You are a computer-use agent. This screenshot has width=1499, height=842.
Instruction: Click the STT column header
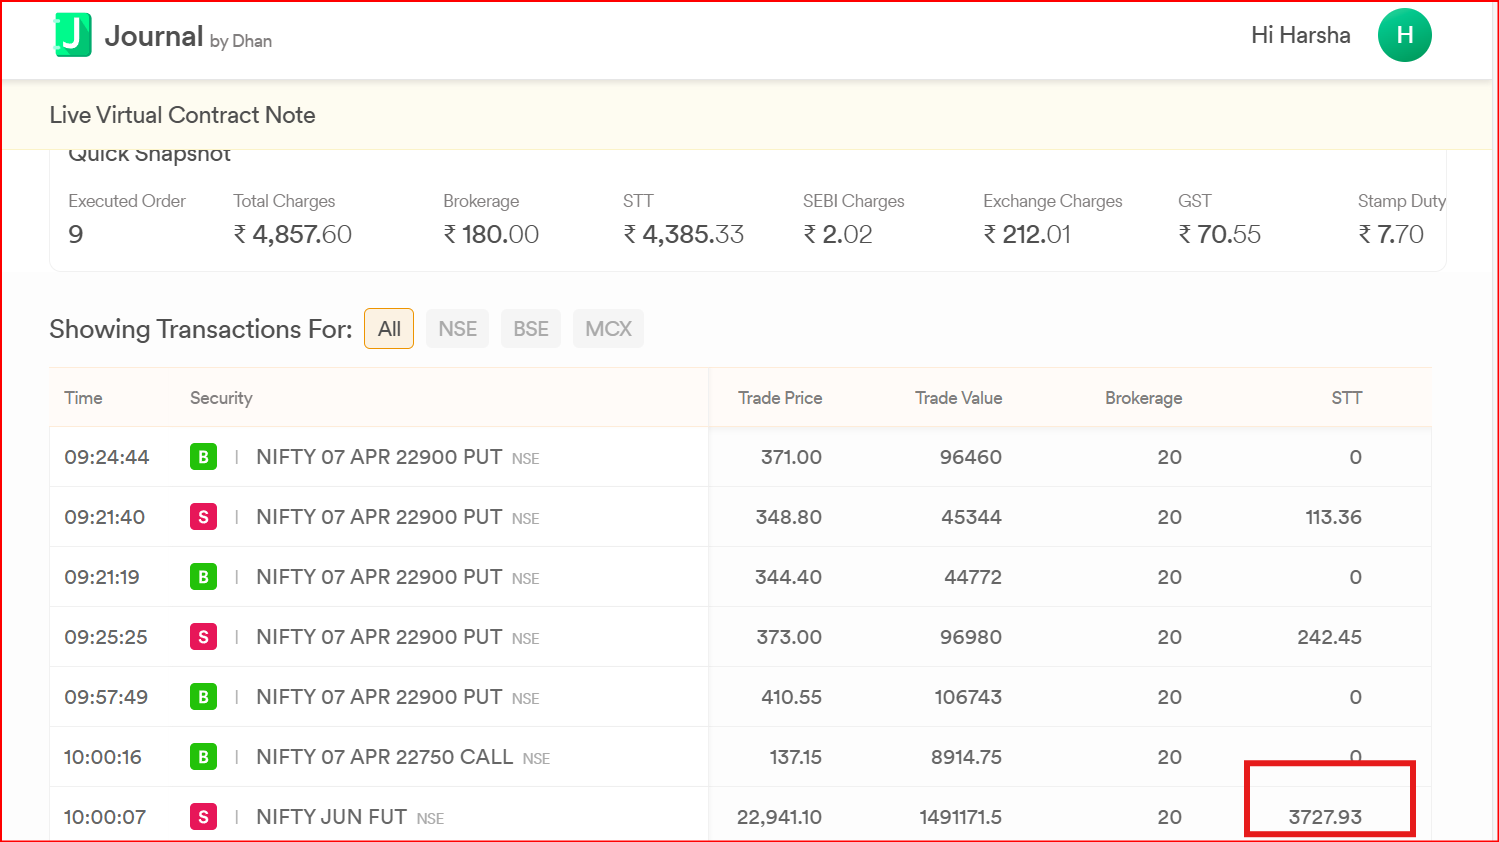pyautogui.click(x=1346, y=398)
